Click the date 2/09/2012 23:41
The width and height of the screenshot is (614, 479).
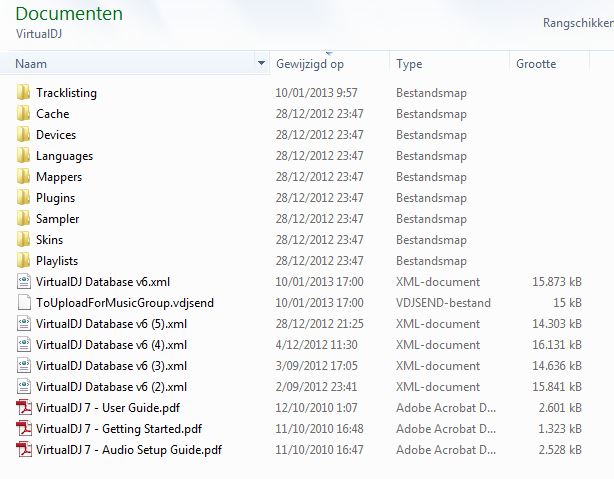(x=316, y=387)
